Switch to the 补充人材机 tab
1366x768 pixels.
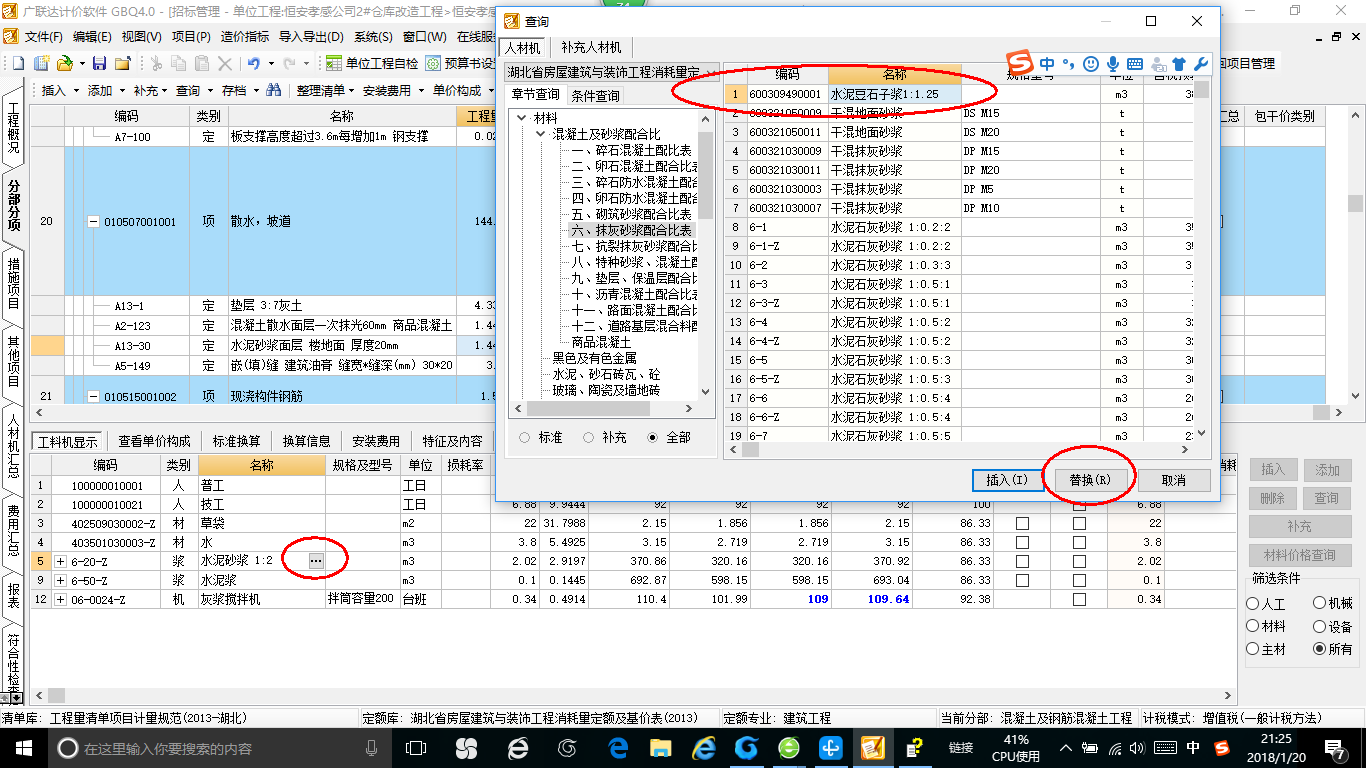[x=591, y=47]
